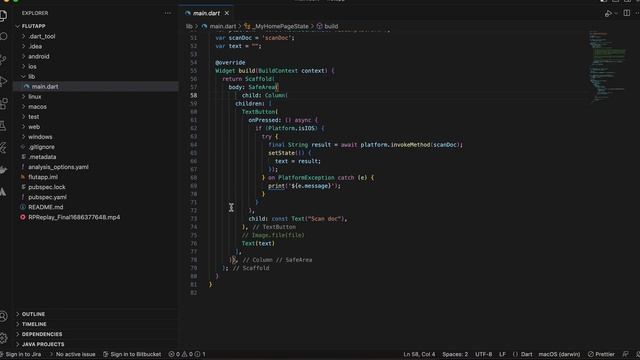The height and width of the screenshot is (360, 640).
Task: Click Sign in to Jira status item
Action: point(20,354)
